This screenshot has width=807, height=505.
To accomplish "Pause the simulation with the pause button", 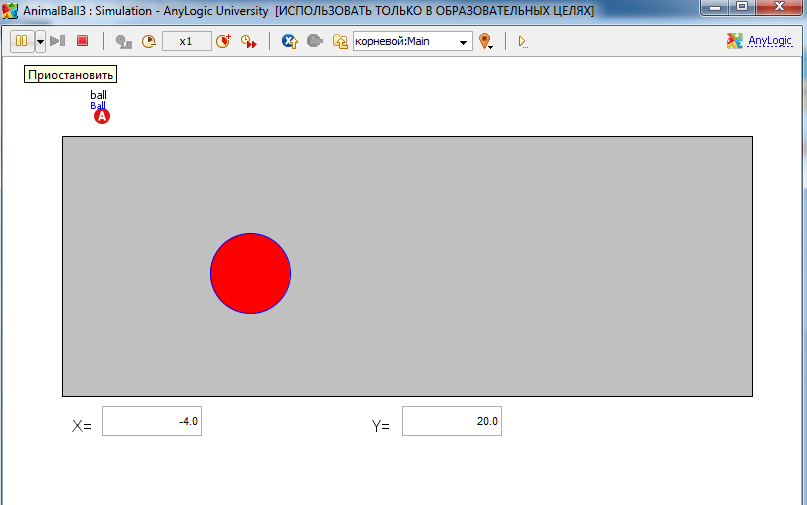I will point(22,41).
